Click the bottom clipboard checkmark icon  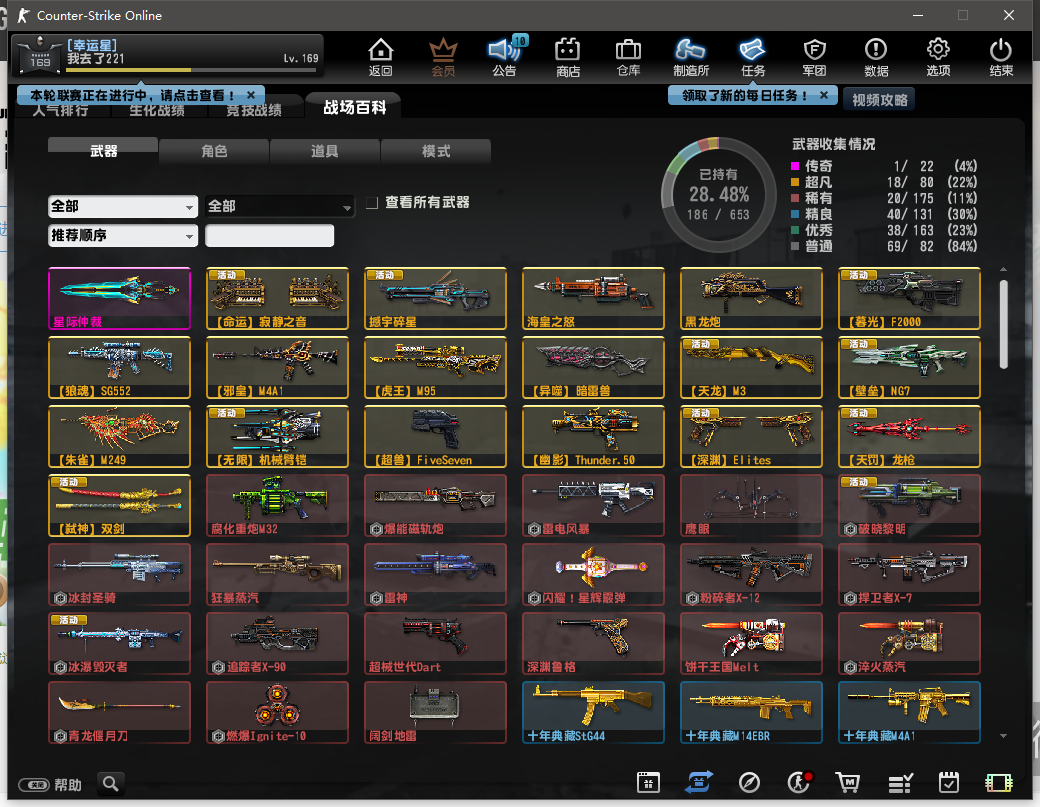[948, 782]
